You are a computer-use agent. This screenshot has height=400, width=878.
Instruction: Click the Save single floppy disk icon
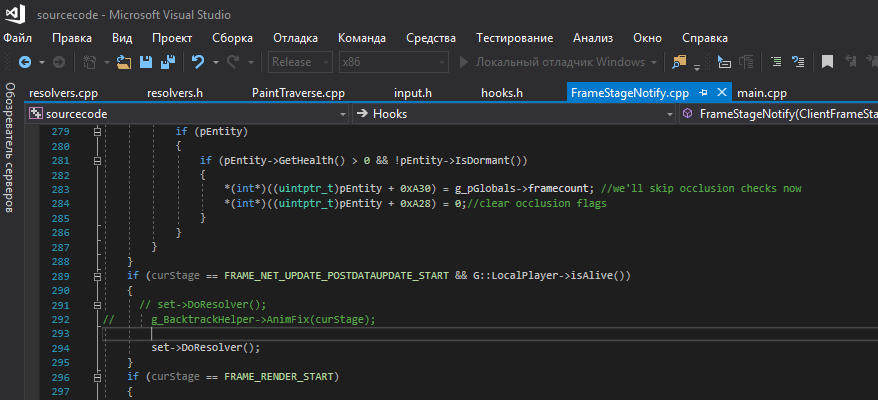point(146,62)
